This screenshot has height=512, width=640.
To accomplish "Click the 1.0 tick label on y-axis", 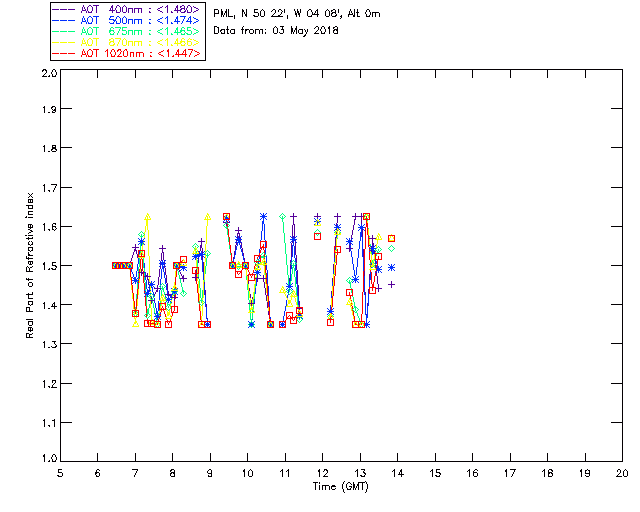I will point(47,459).
